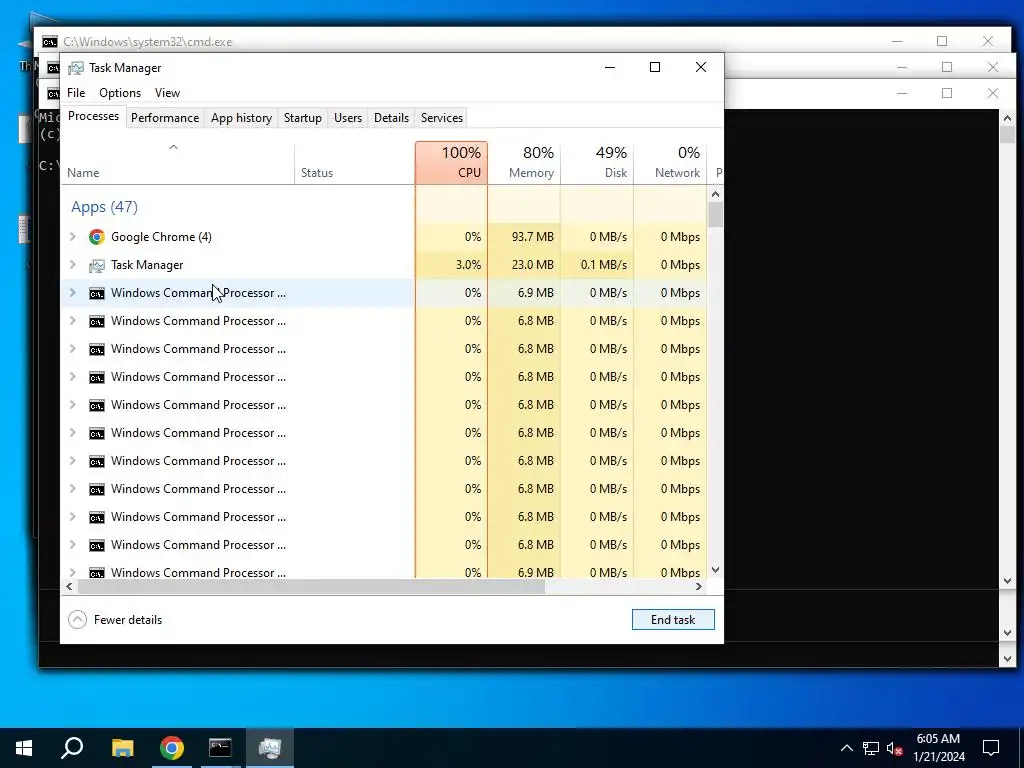The width and height of the screenshot is (1024, 768).
Task: Select the 23.0 MB memory cell
Action: tap(524, 265)
